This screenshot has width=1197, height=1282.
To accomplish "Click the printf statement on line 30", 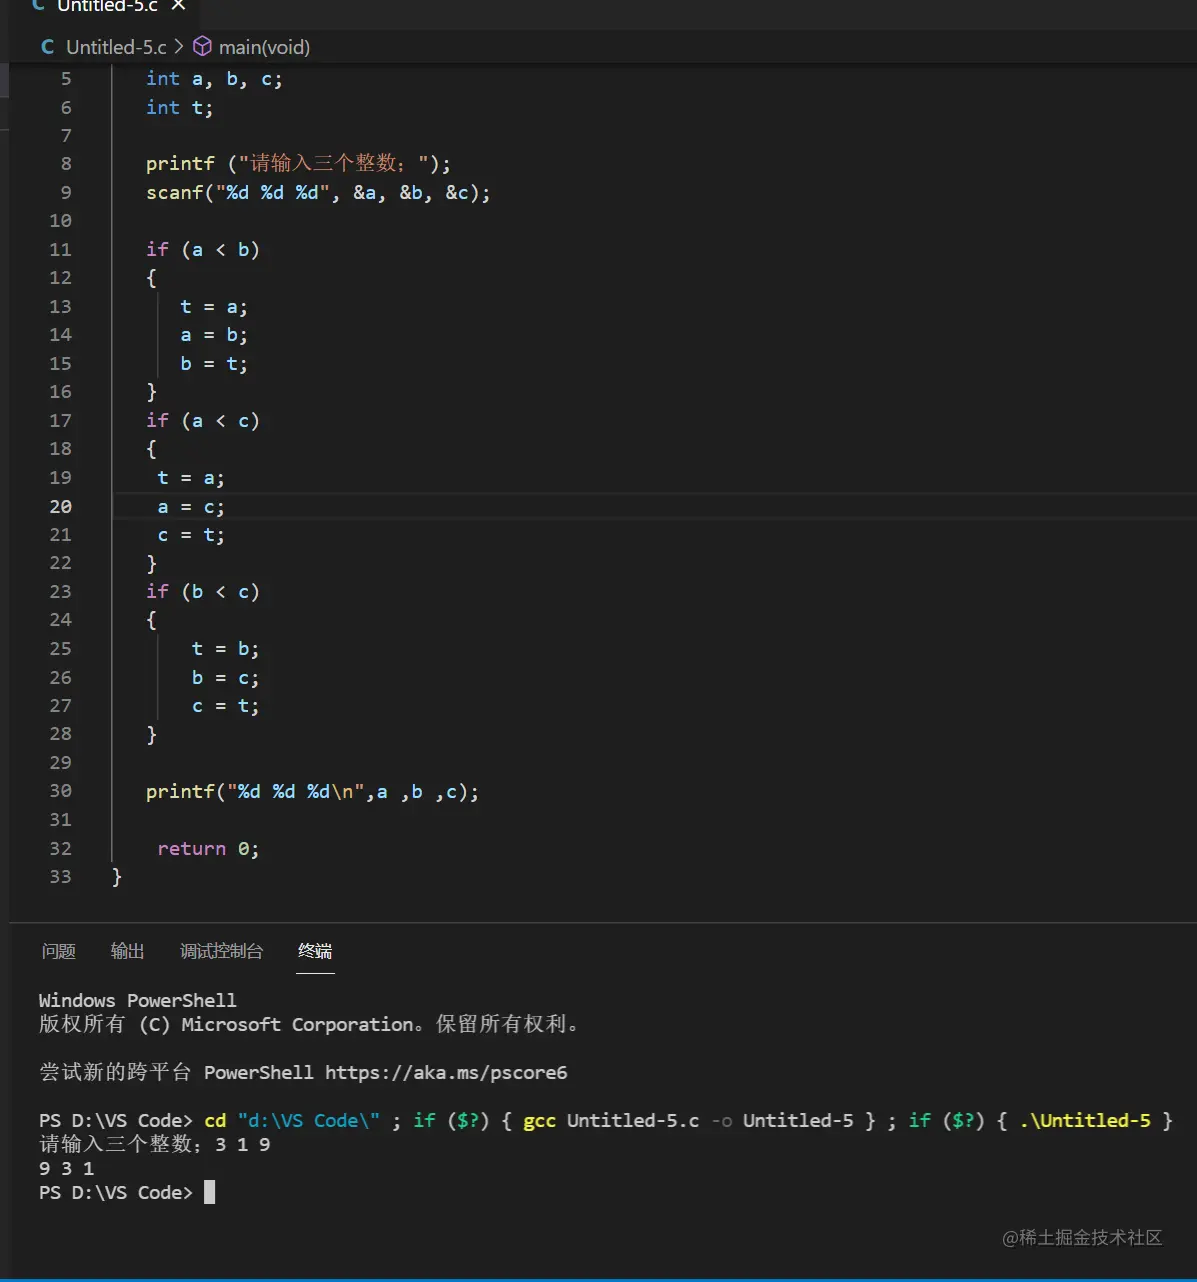I will coord(311,790).
